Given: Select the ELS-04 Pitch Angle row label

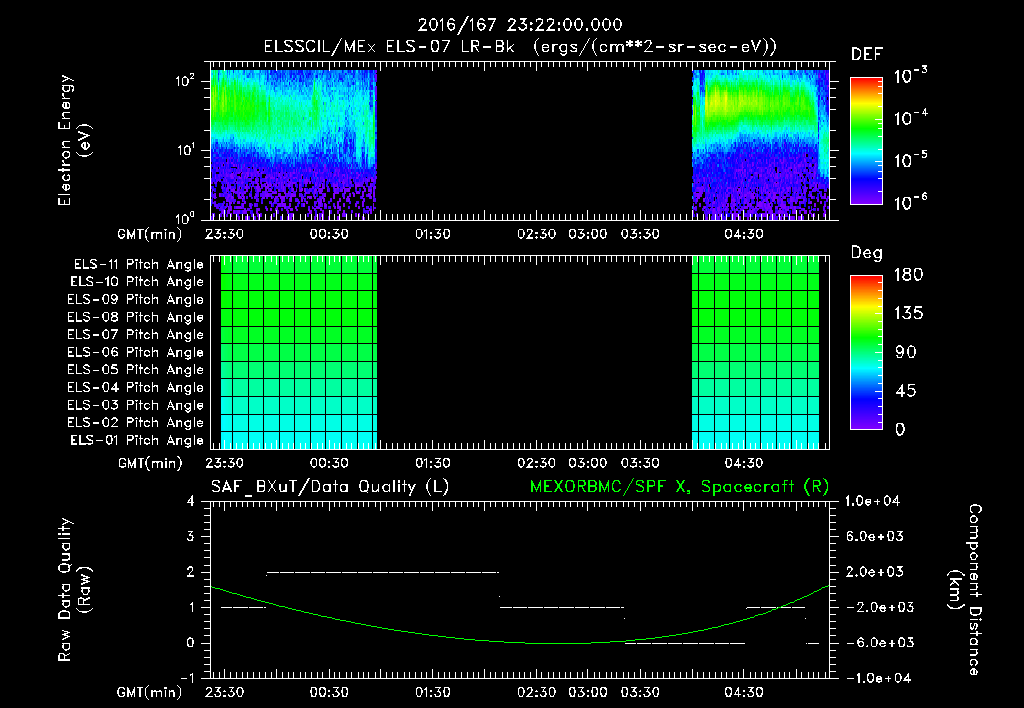Looking at the screenshot, I should pos(136,388).
